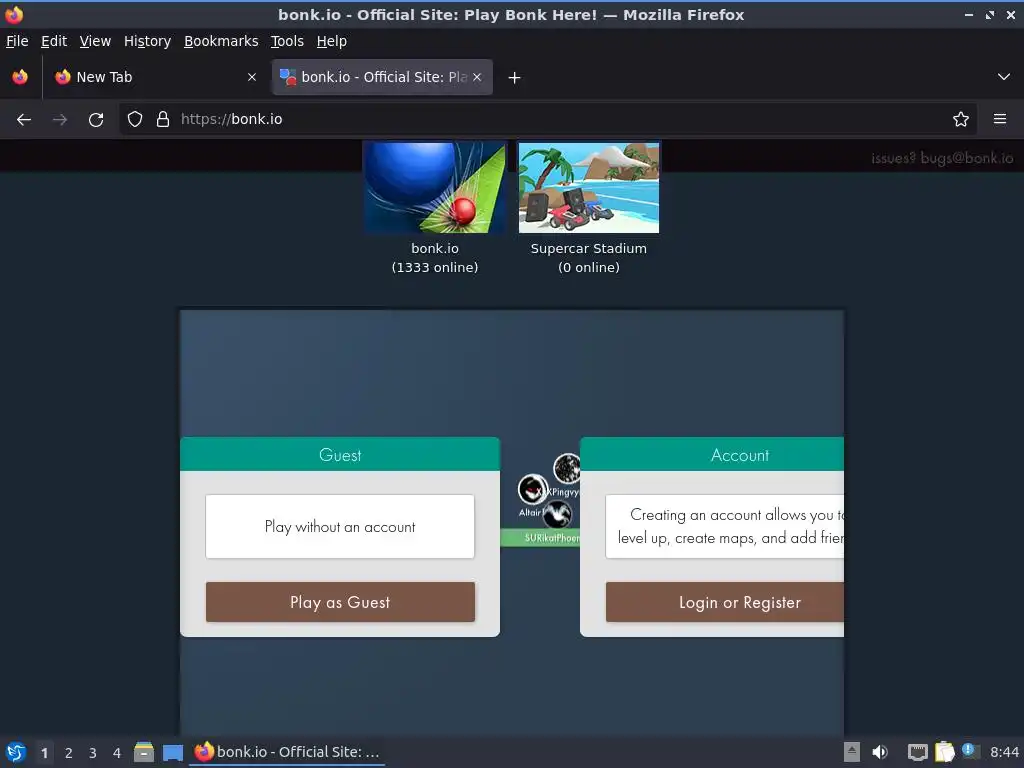Image resolution: width=1024 pixels, height=768 pixels.
Task: Select the Supercar Stadium thumbnail
Action: (589, 187)
